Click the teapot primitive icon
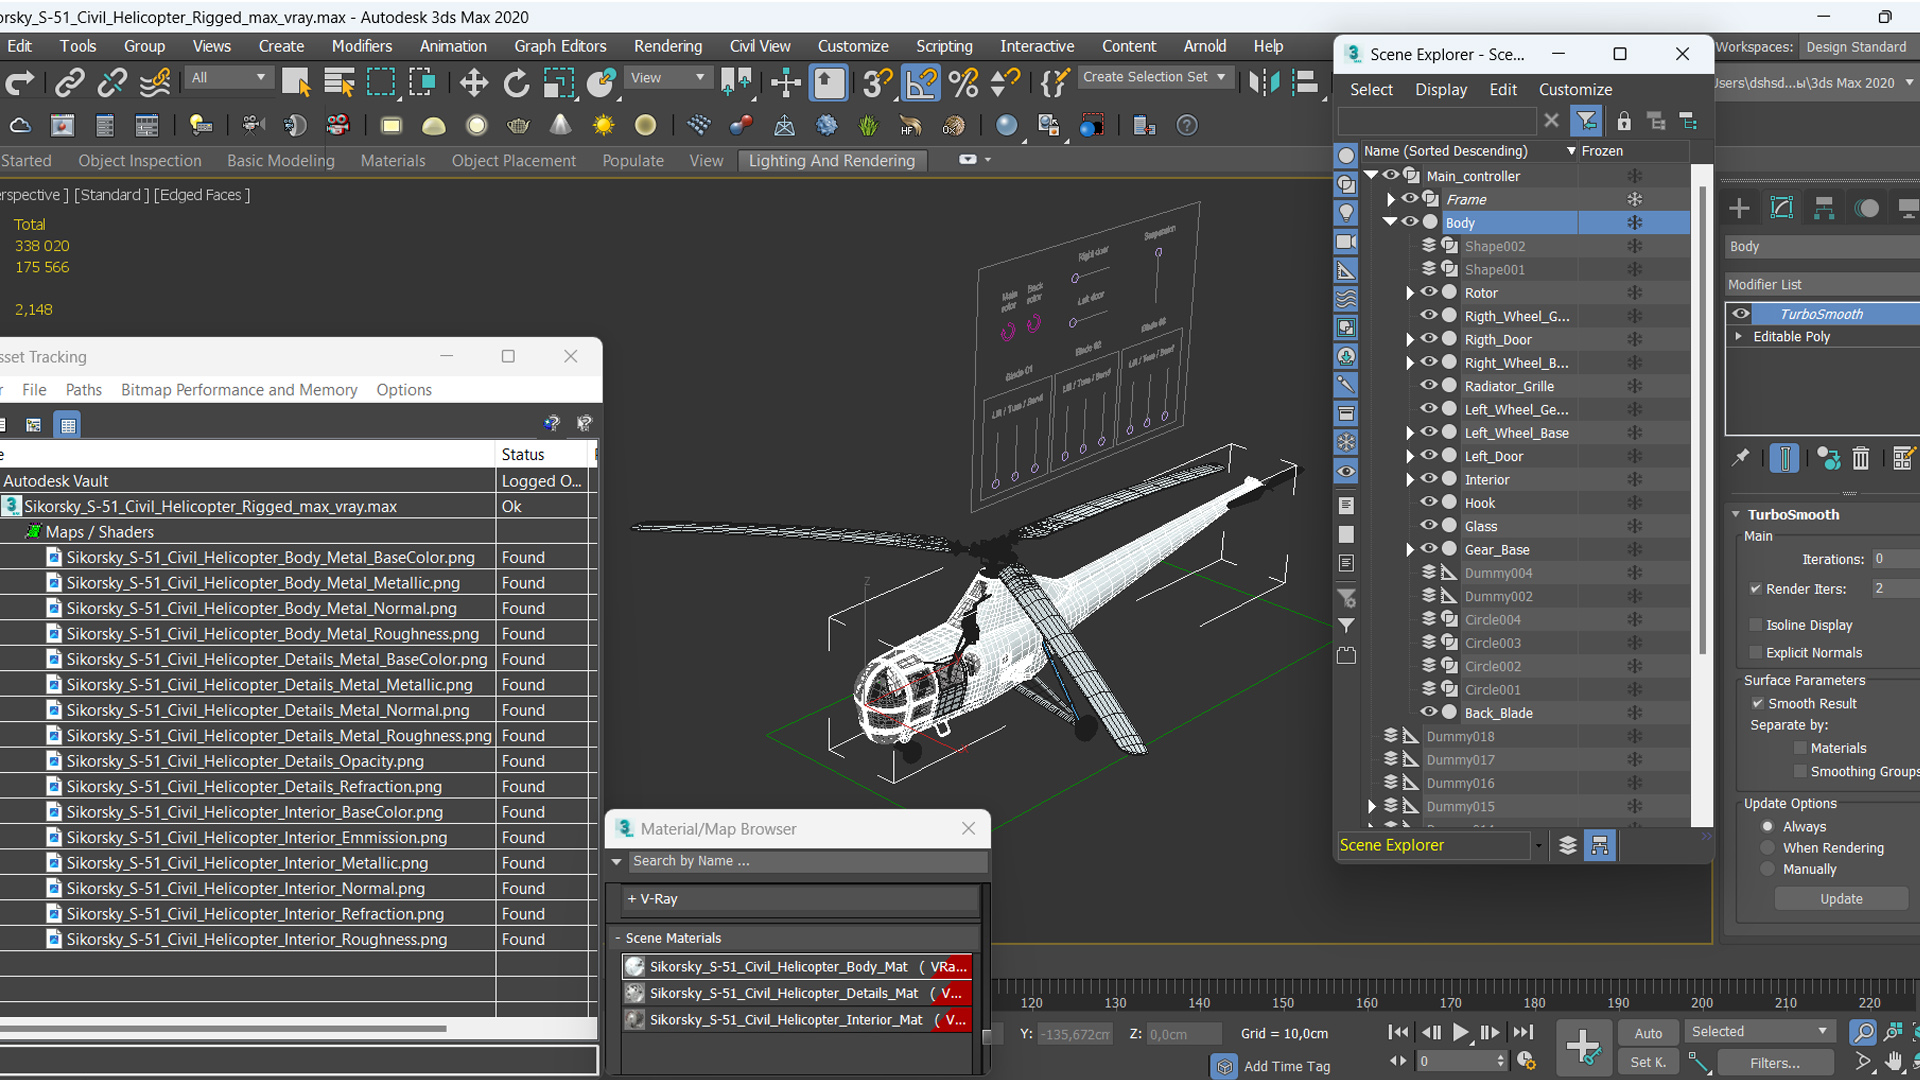Viewport: 1920px width, 1080px height. tap(518, 126)
